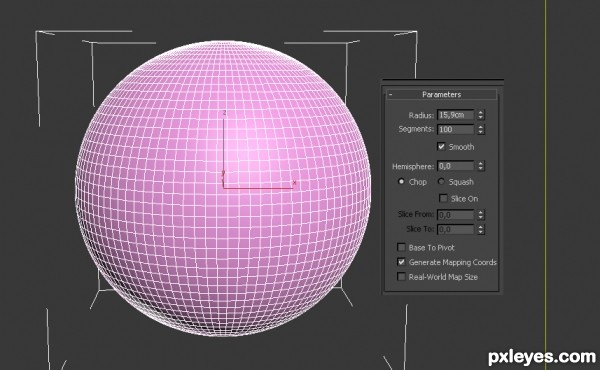
Task: Adjust the Slice To spinner arrows
Action: [x=481, y=229]
